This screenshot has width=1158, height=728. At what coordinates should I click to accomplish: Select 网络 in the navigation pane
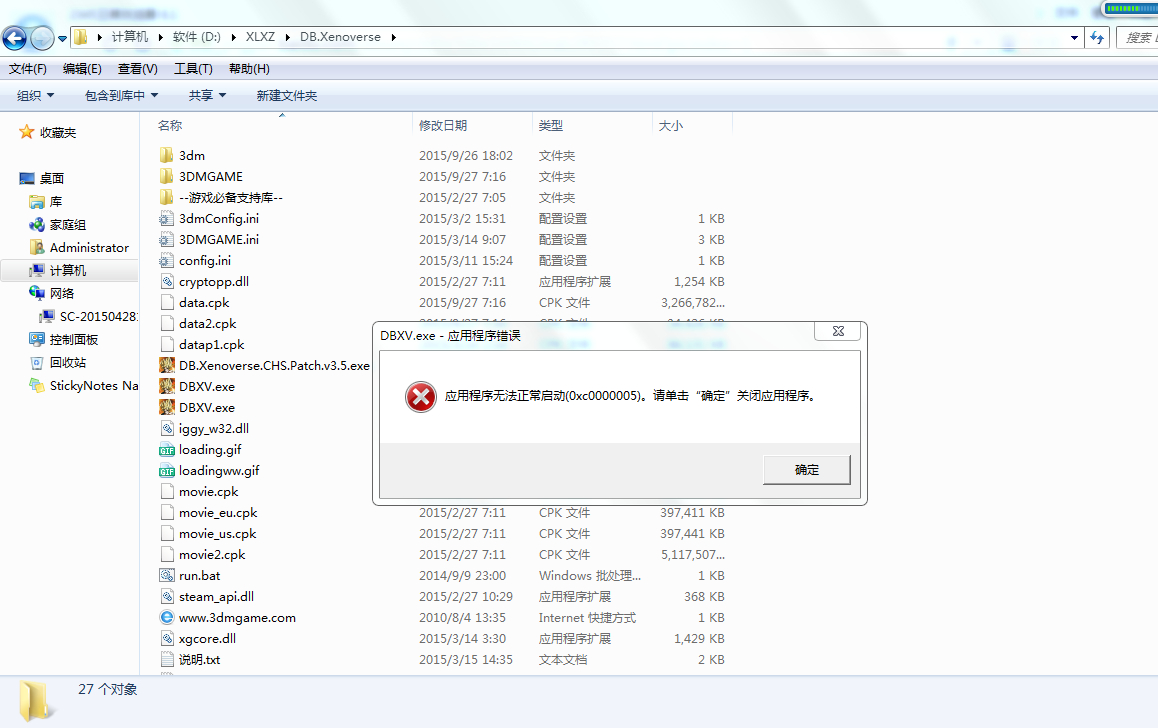coord(62,293)
